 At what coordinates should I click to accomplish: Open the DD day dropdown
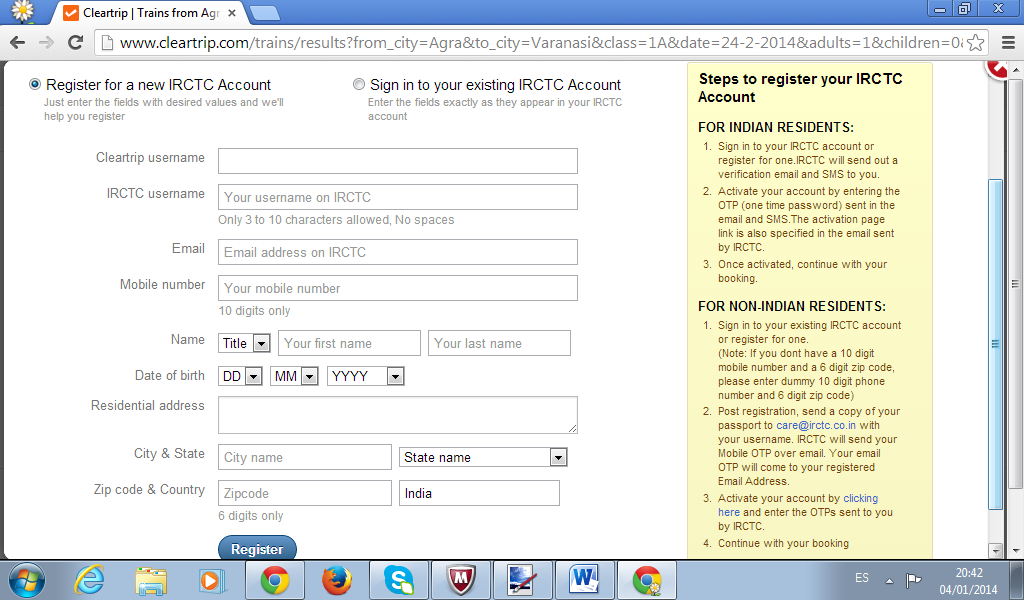coord(240,376)
